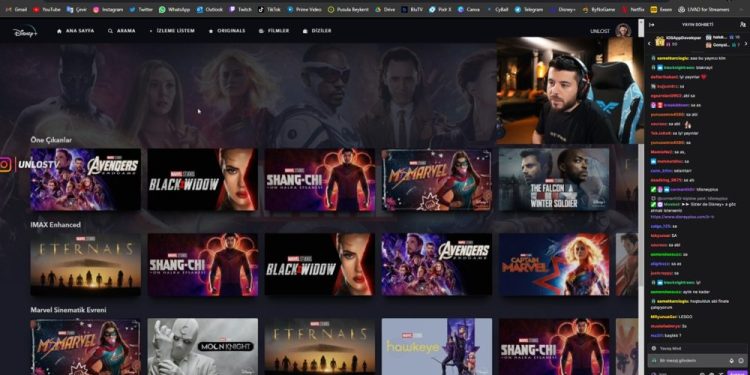750x375 pixels.
Task: Open Eternals in IMAX Enhanced row
Action: pyautogui.click(x=86, y=265)
